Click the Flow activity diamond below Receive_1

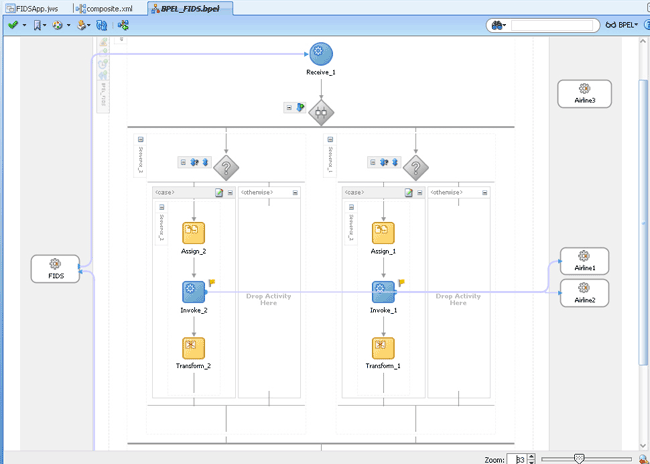321,112
